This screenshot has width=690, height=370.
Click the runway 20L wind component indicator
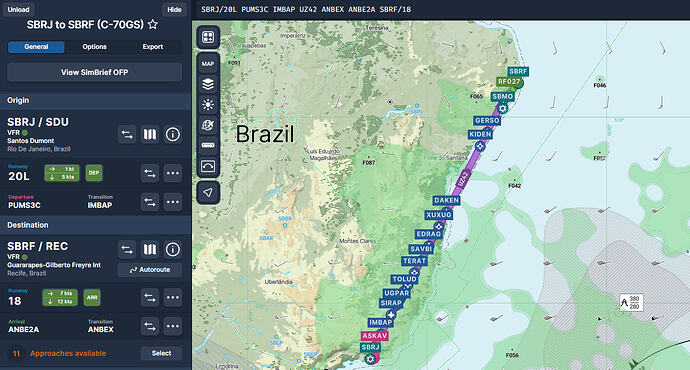[x=62, y=173]
